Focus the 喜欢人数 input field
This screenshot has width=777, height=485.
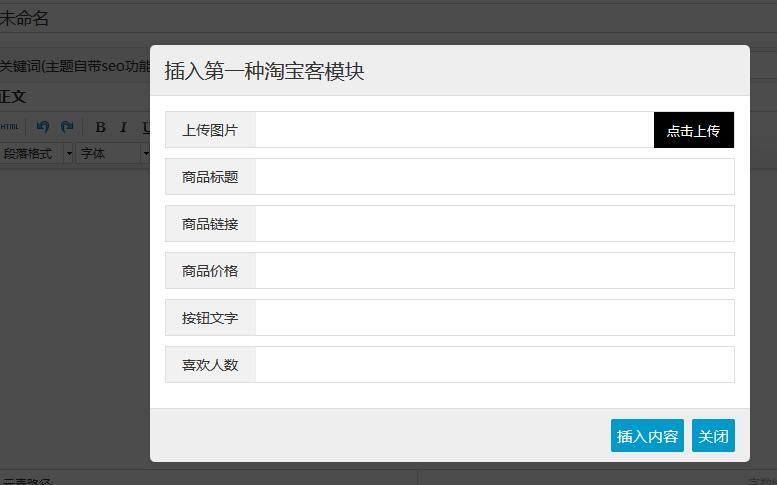[495, 365]
